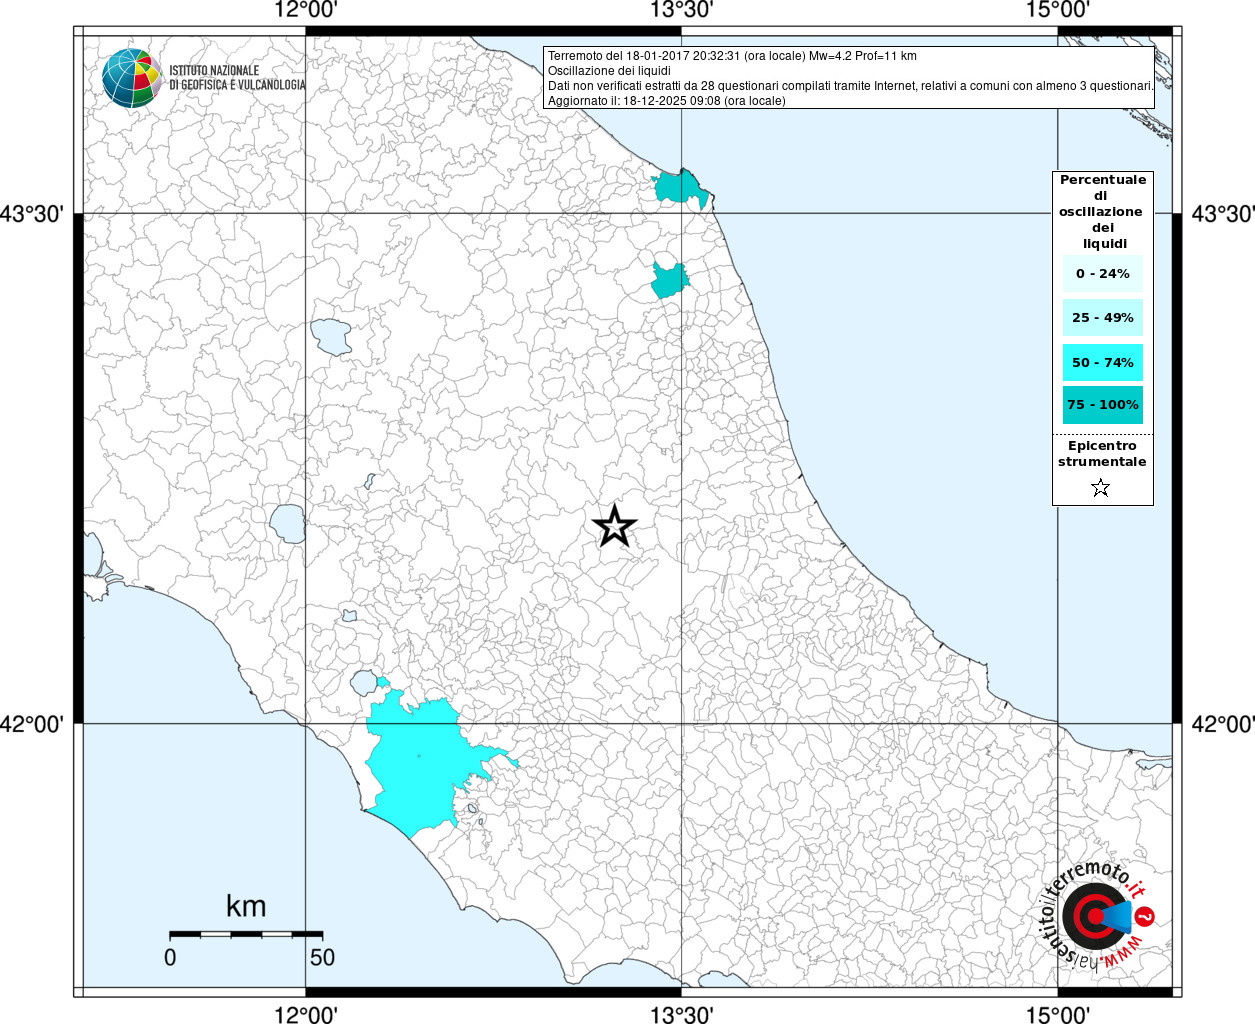Click the bottom 13°30' longitude label

pos(682,1014)
